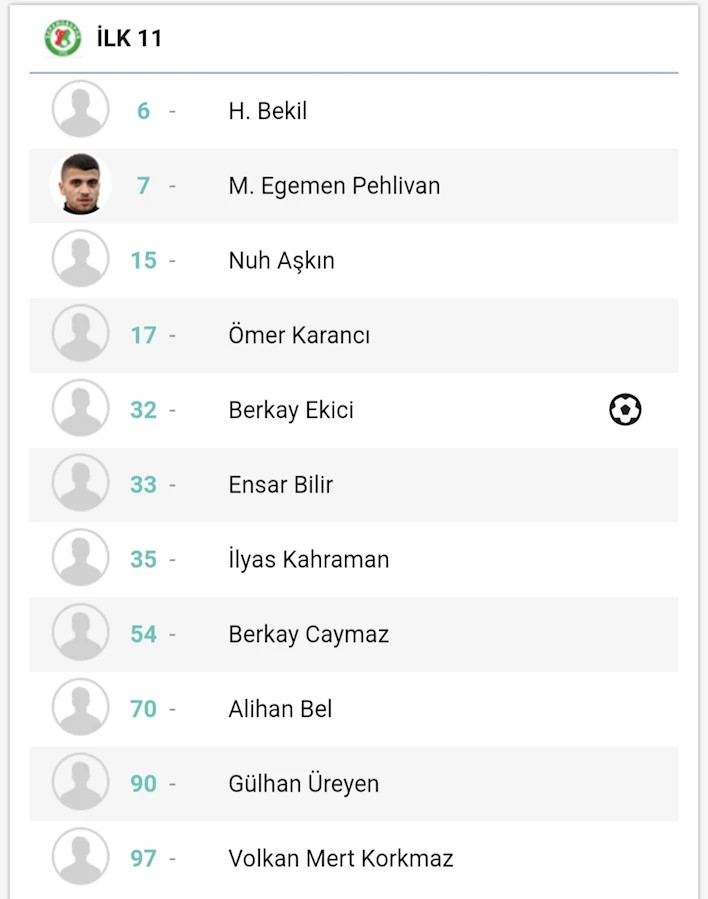Click Ensar Bilir's avatar icon
708x899 pixels.
pos(80,483)
